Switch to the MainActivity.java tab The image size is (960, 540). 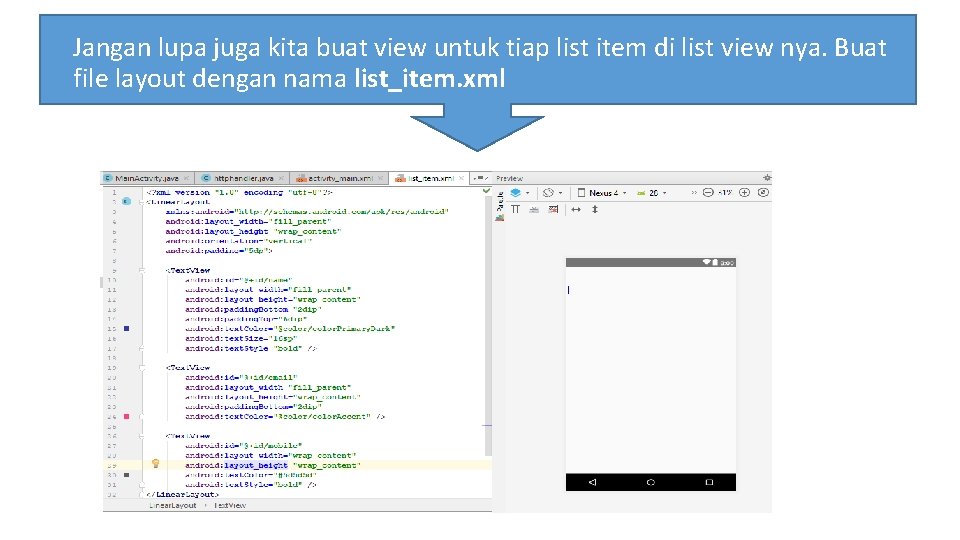point(147,178)
